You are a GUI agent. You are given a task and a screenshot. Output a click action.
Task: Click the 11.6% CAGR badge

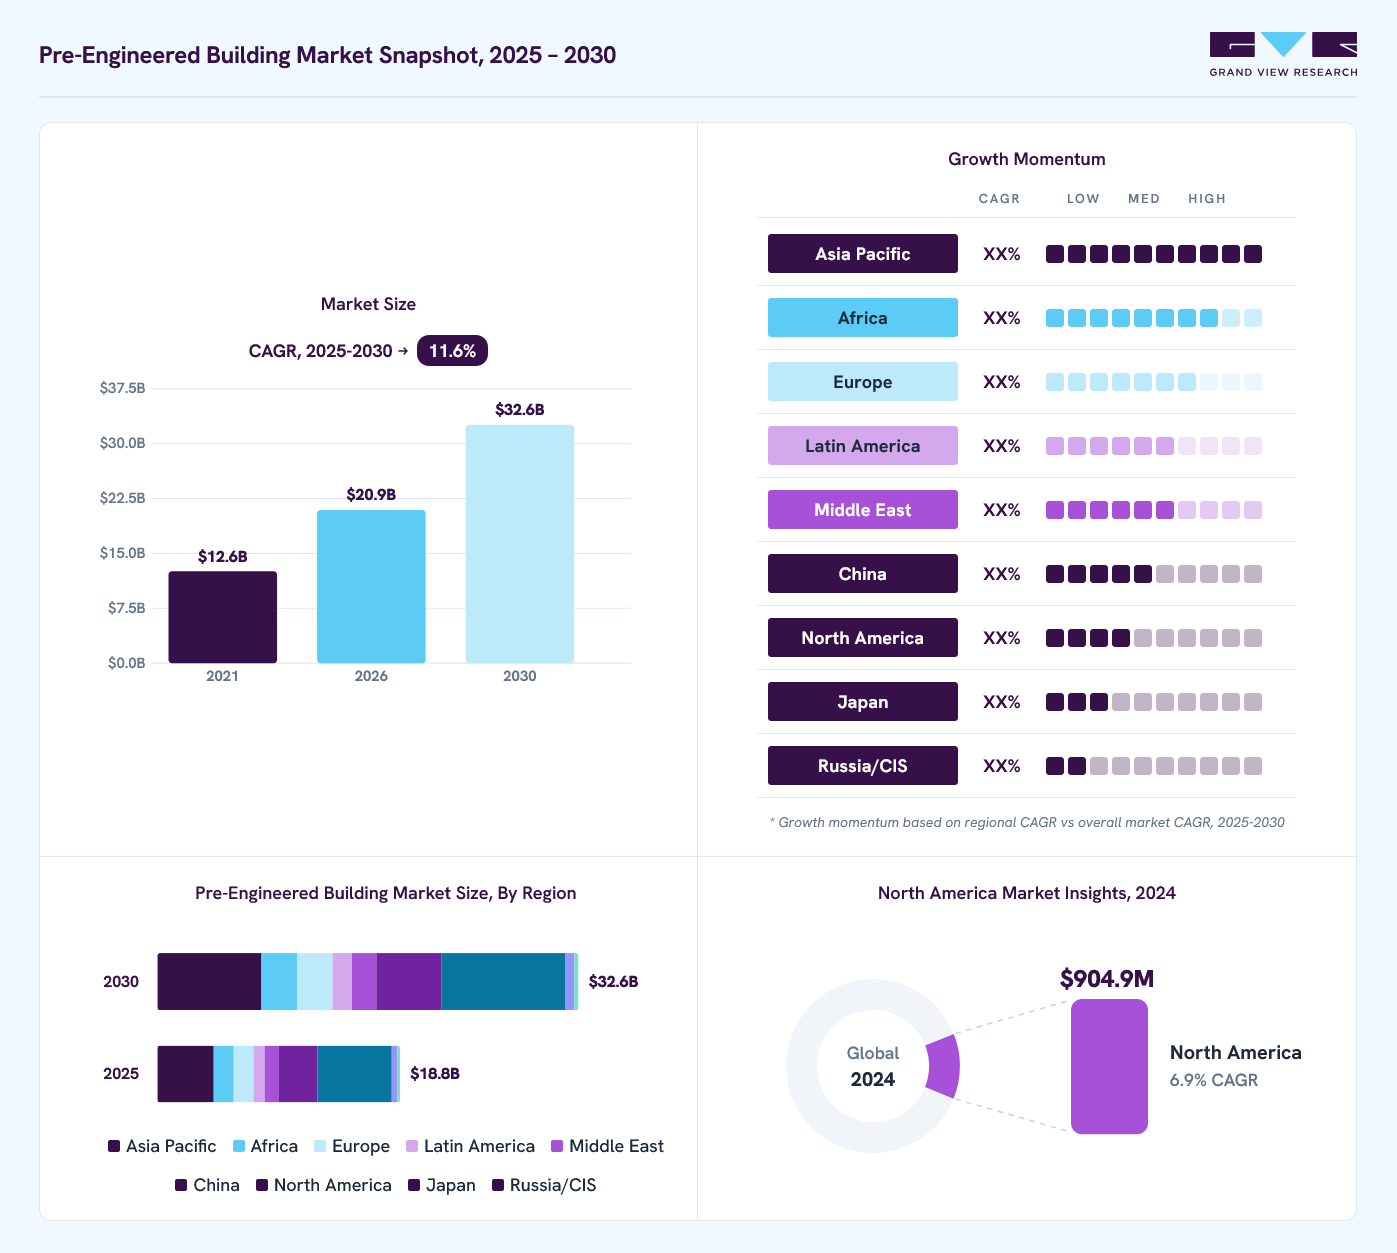[x=452, y=351]
